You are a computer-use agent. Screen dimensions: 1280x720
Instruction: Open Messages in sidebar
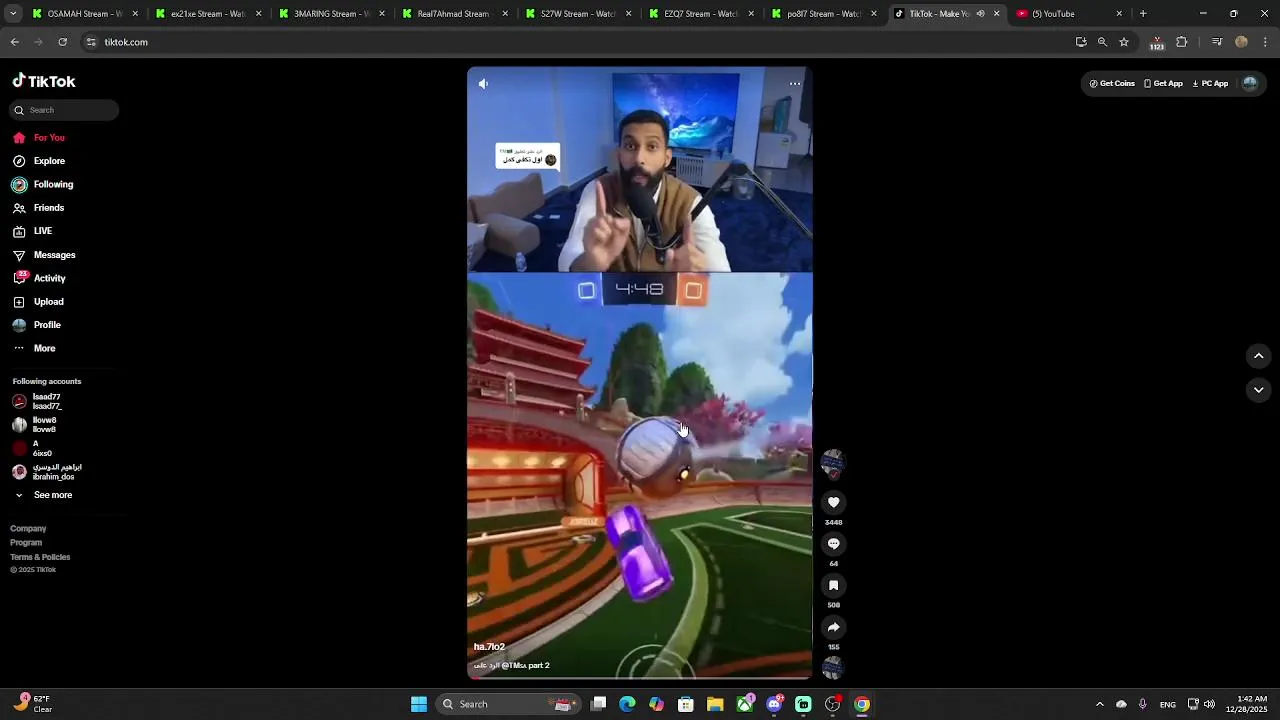tap(45, 255)
